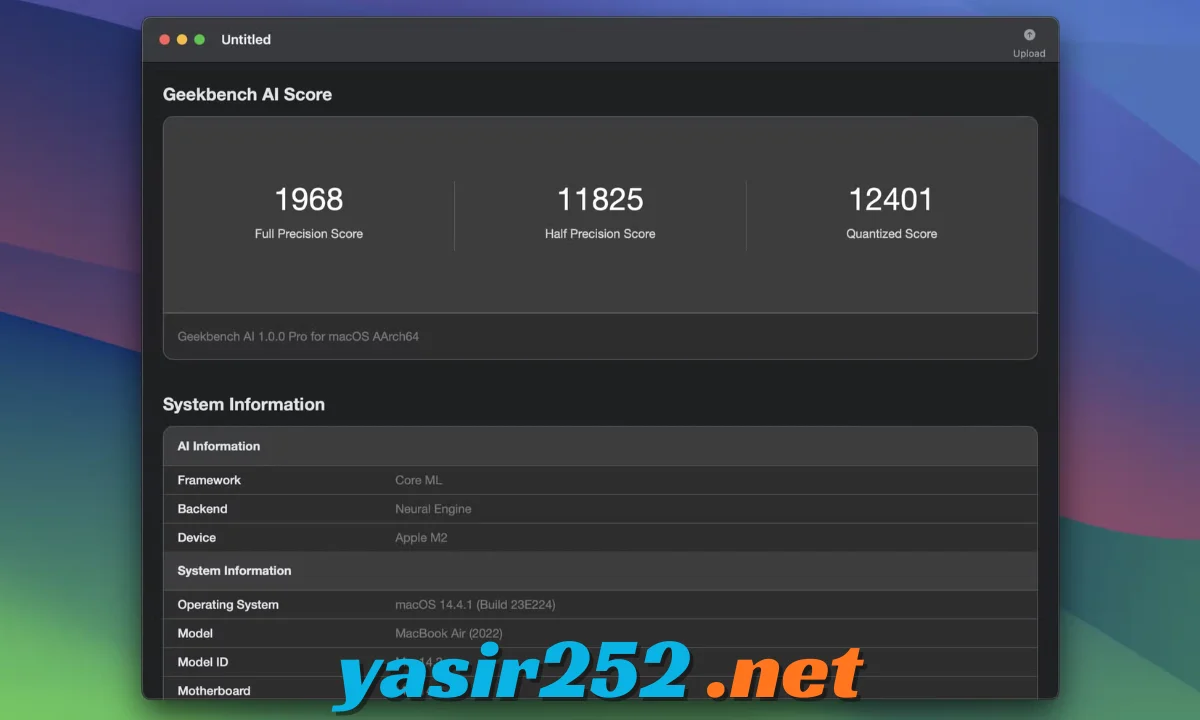The height and width of the screenshot is (720, 1200).
Task: Select the macOS 14.4.1 build value
Action: (475, 605)
